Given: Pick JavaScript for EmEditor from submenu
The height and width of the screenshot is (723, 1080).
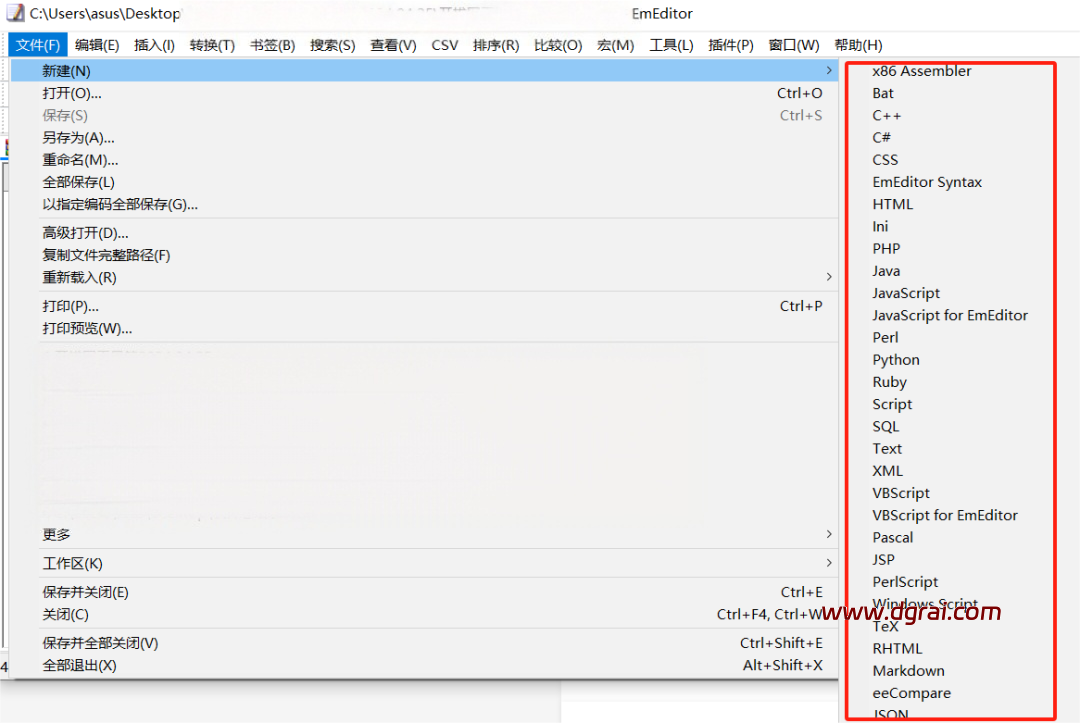Looking at the screenshot, I should [x=950, y=315].
